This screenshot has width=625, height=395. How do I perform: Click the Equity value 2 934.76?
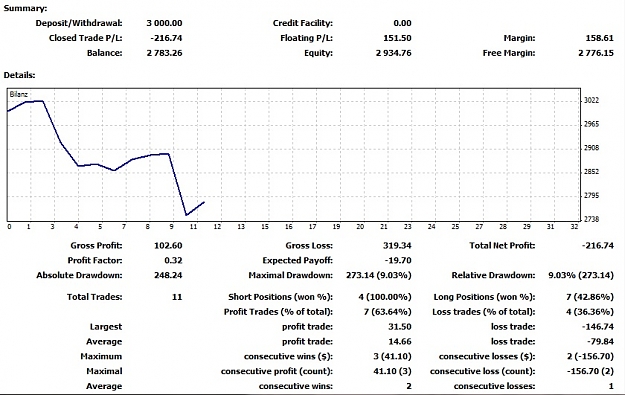coord(393,53)
